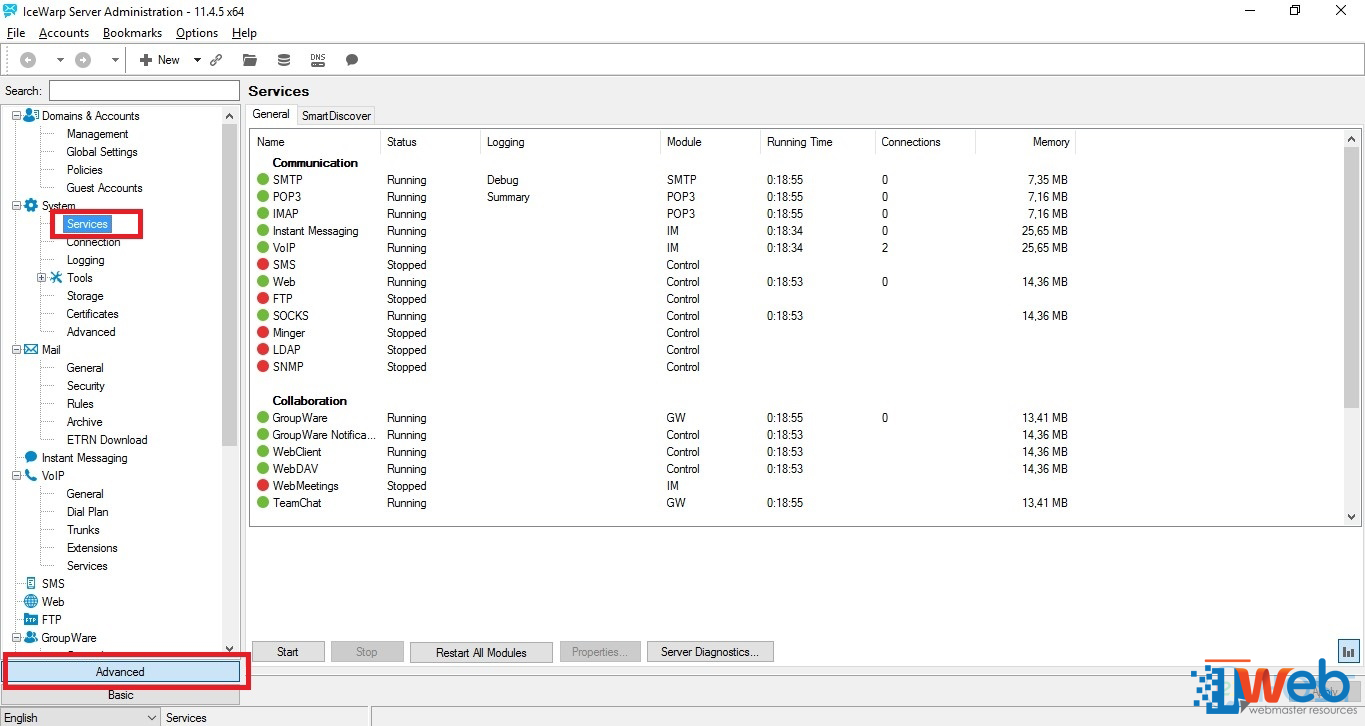Click the GroupWare people icon in tree
The width and height of the screenshot is (1365, 726).
coord(31,637)
